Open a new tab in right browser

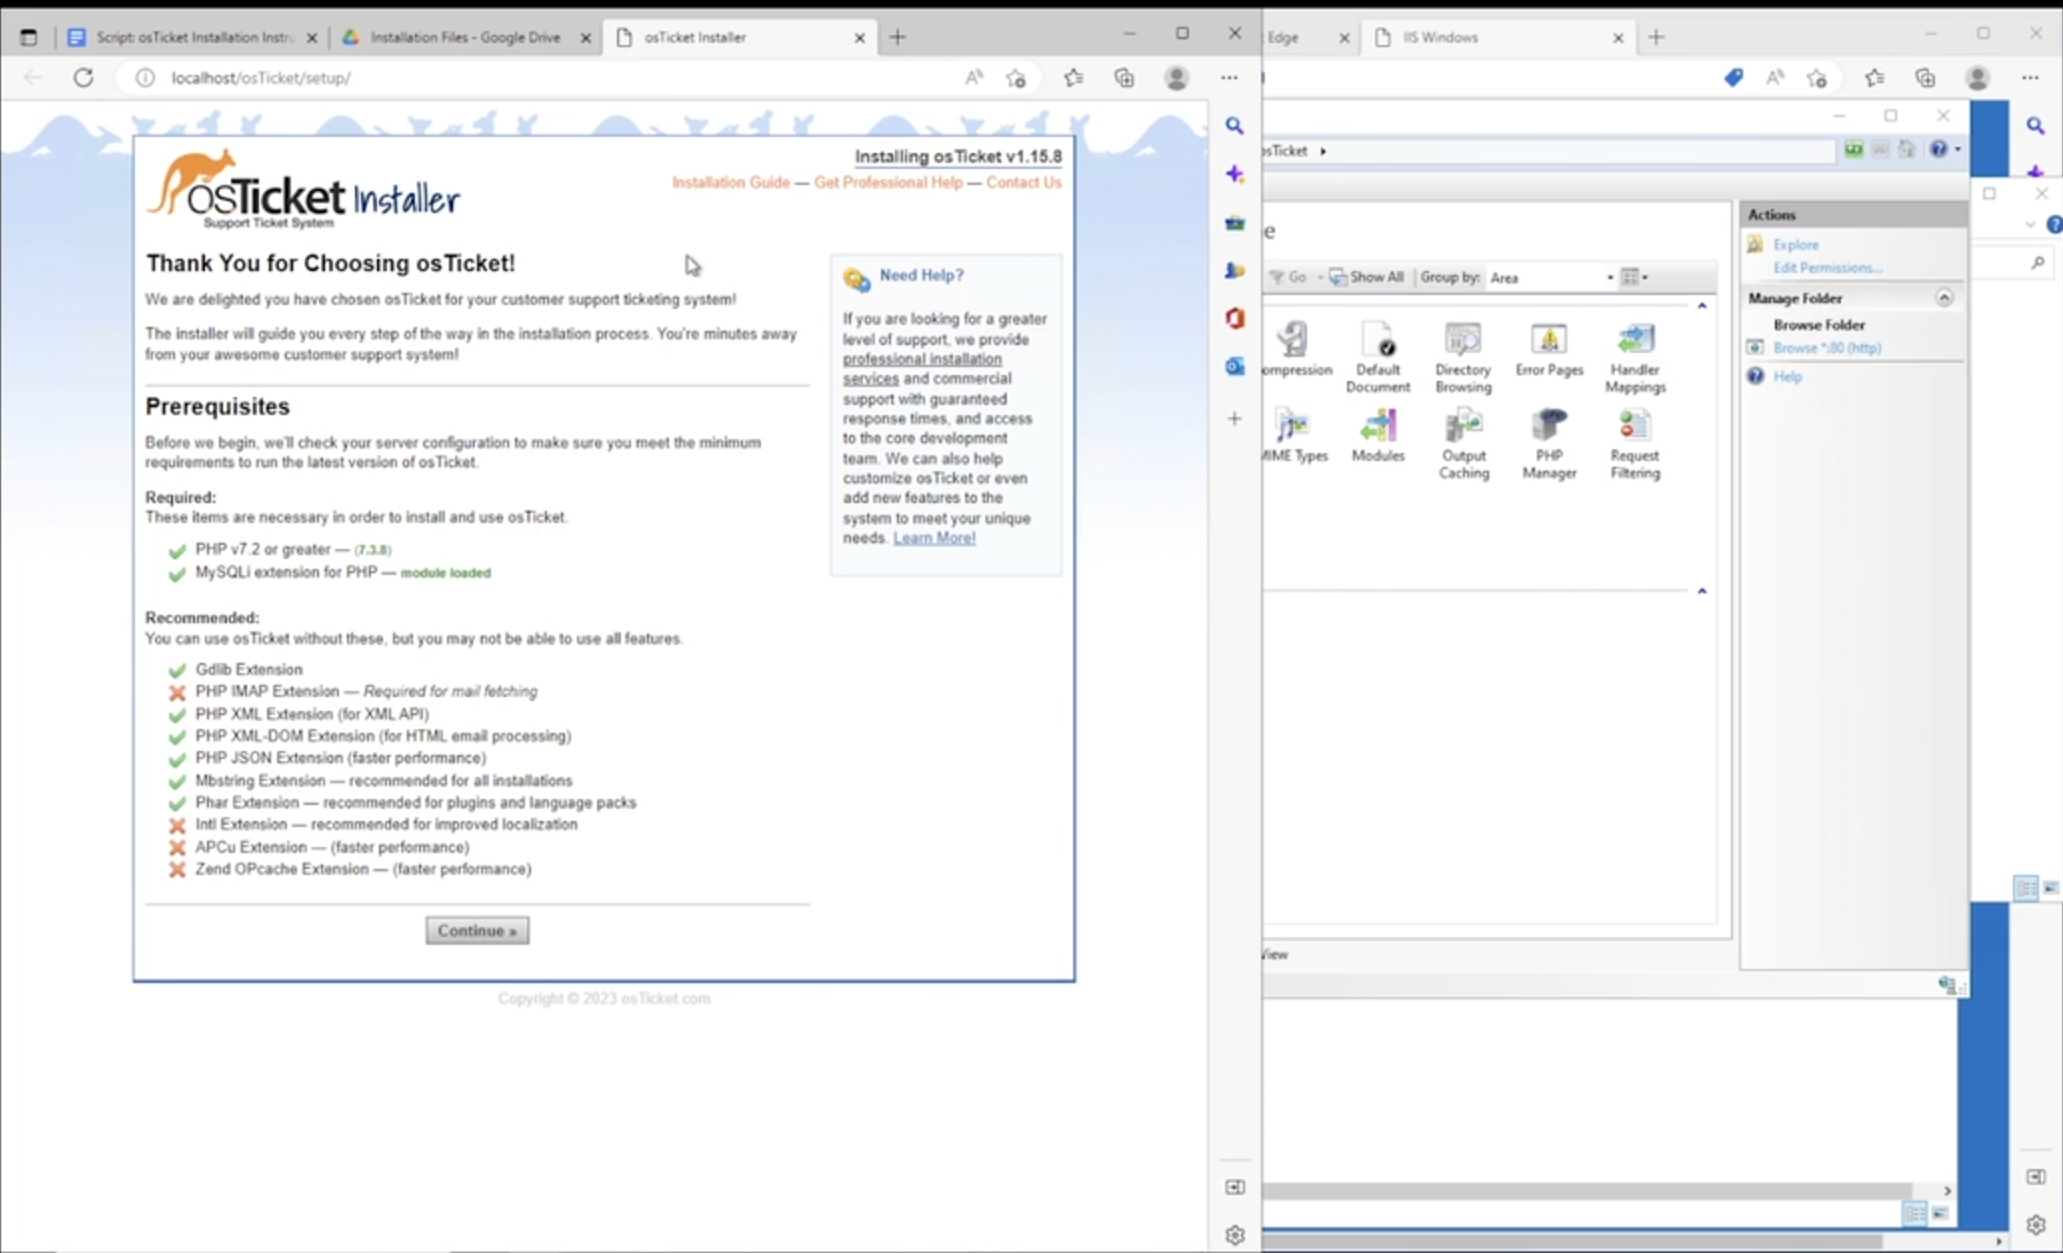(x=1656, y=37)
